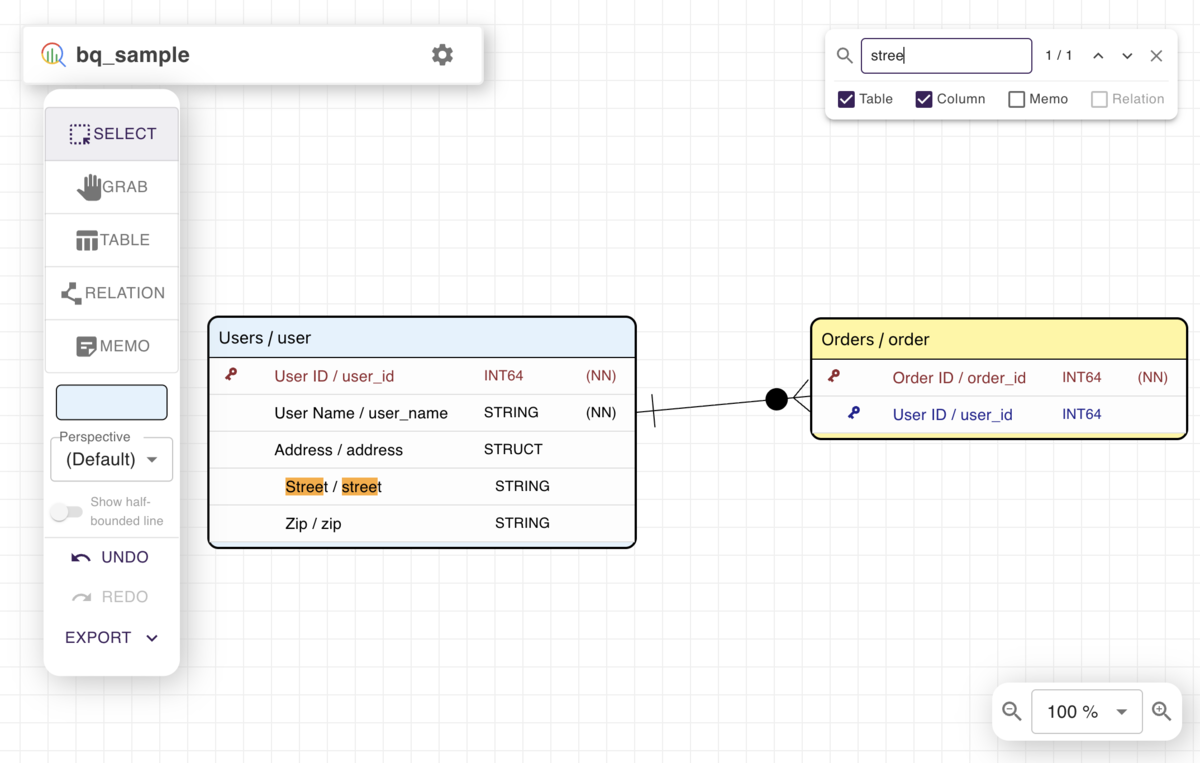Open settings with the gear icon

point(442,55)
